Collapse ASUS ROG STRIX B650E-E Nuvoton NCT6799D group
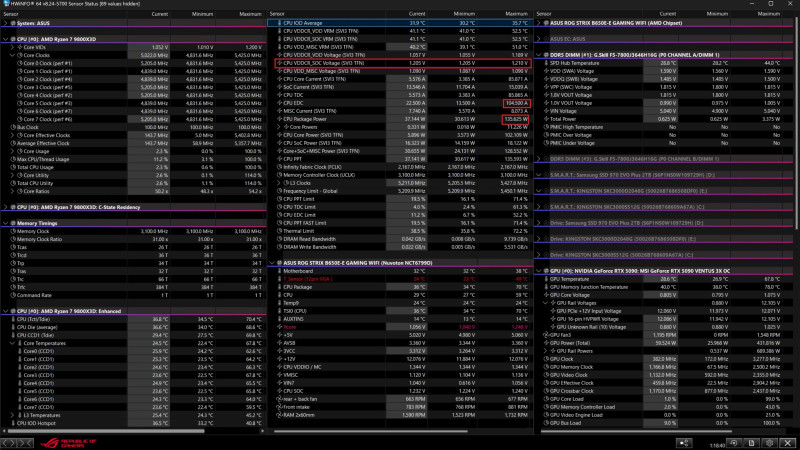The image size is (800, 450). click(272, 263)
